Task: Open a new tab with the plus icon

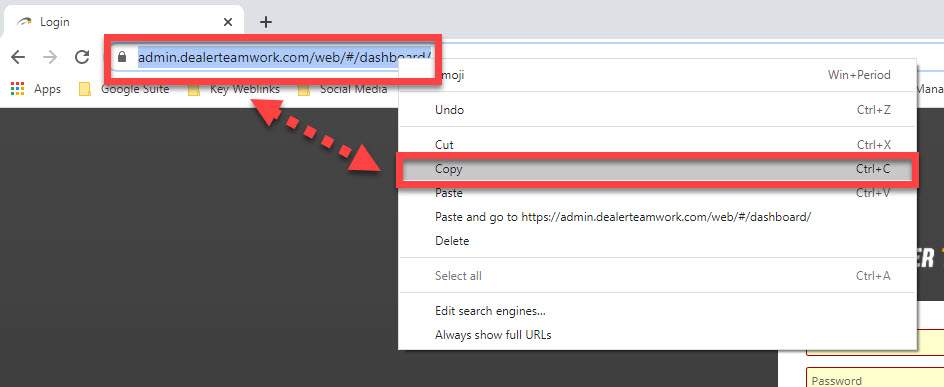Action: tap(266, 22)
